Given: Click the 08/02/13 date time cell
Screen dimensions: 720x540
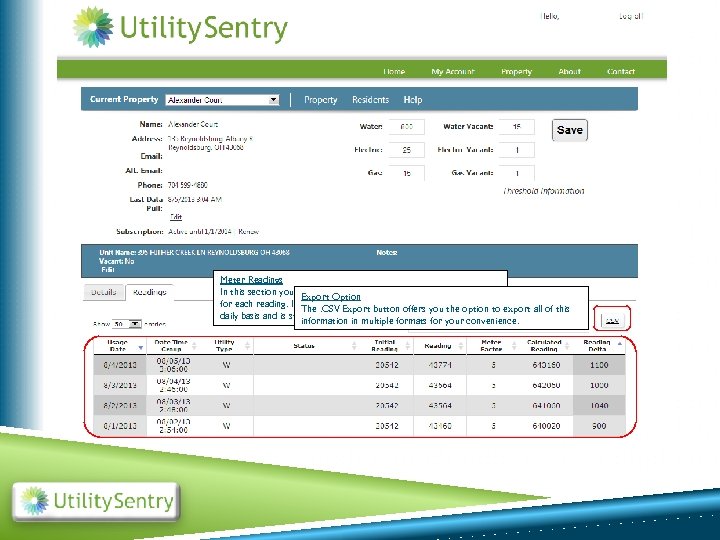Looking at the screenshot, I should [x=173, y=426].
